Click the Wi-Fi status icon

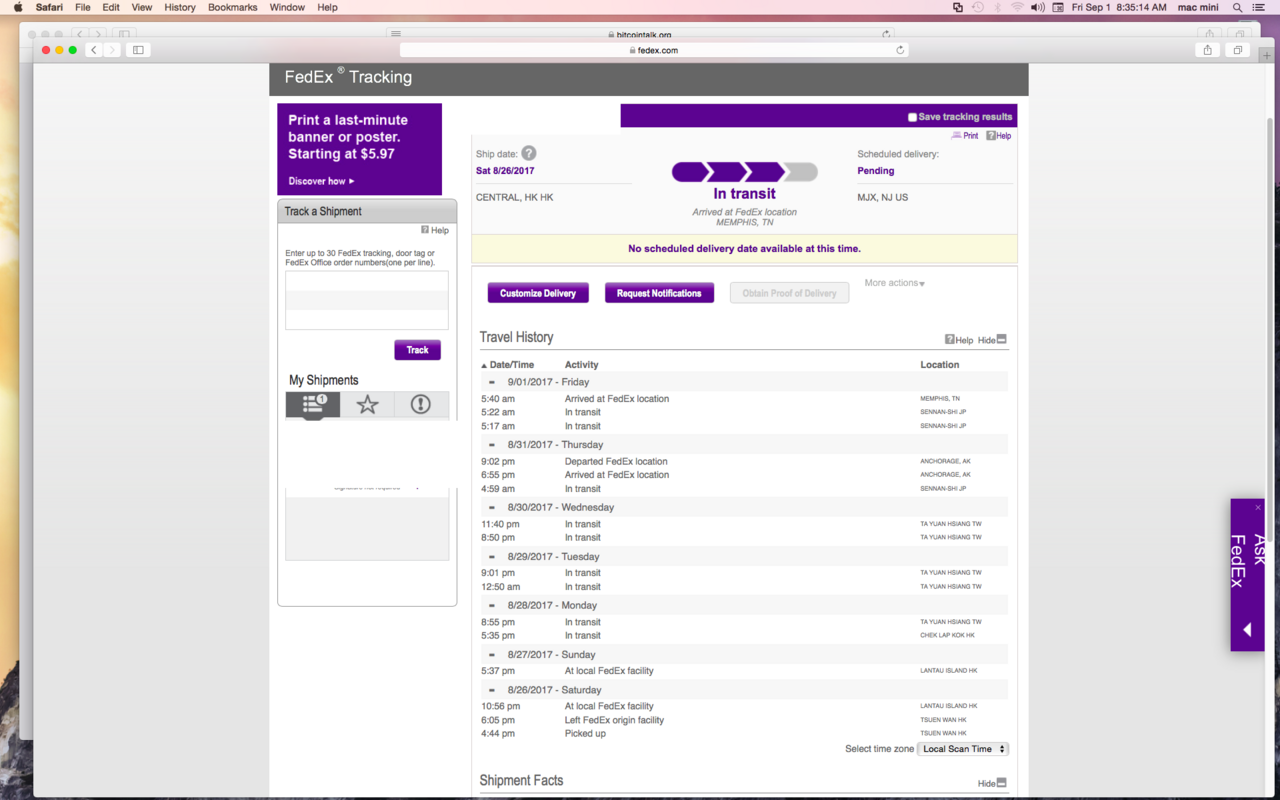click(1017, 7)
